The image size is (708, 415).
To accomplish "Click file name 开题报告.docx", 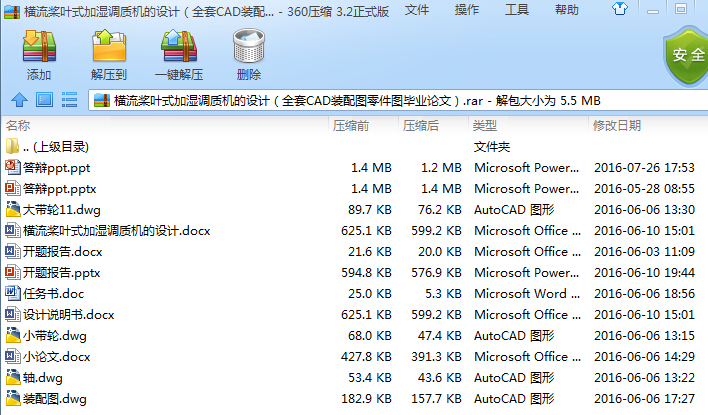I will [62, 252].
